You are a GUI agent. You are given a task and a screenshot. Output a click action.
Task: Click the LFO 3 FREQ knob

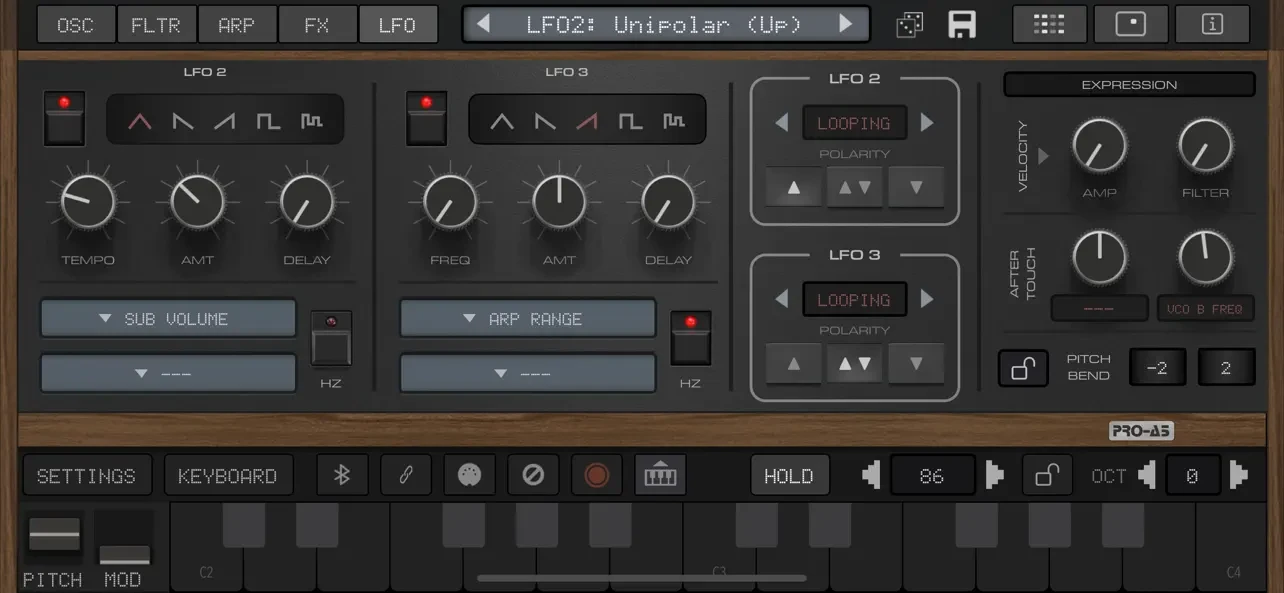(450, 202)
